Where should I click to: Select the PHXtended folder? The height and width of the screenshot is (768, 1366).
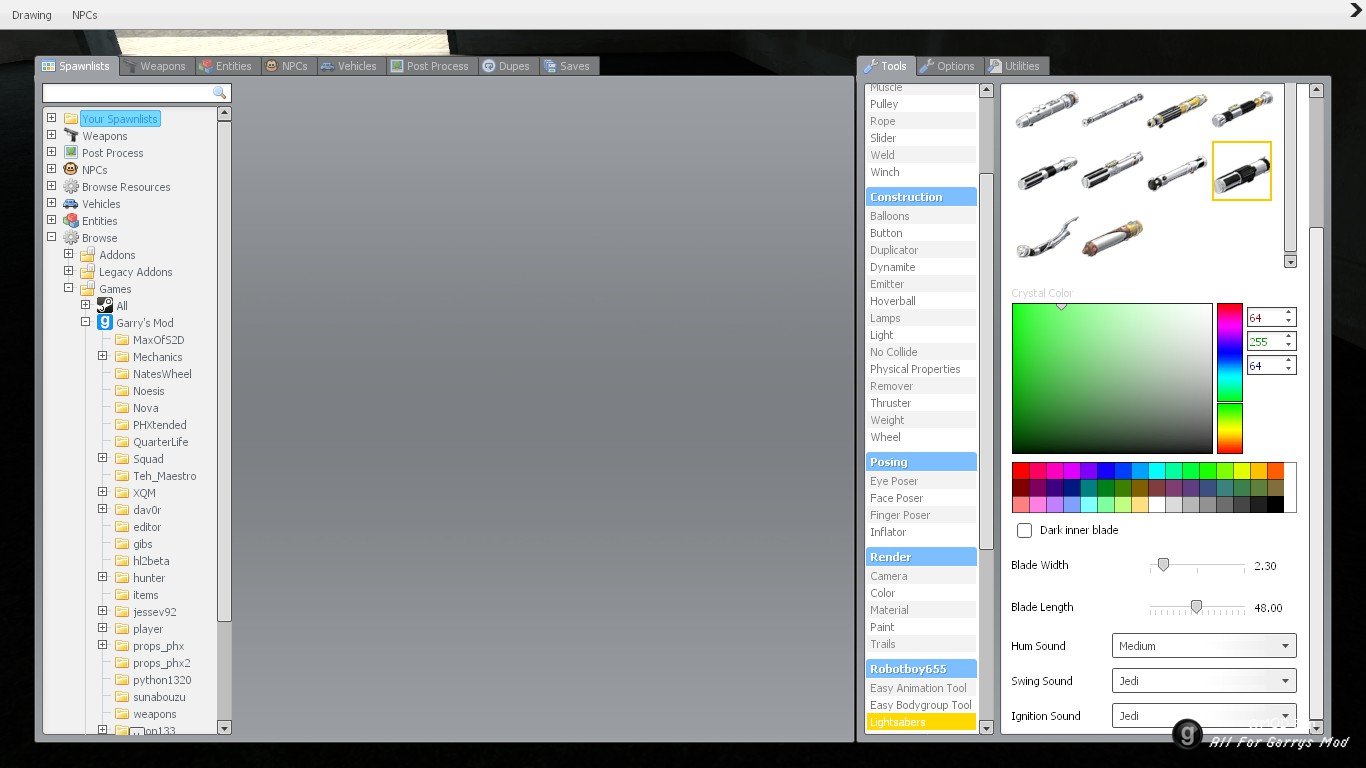[159, 425]
